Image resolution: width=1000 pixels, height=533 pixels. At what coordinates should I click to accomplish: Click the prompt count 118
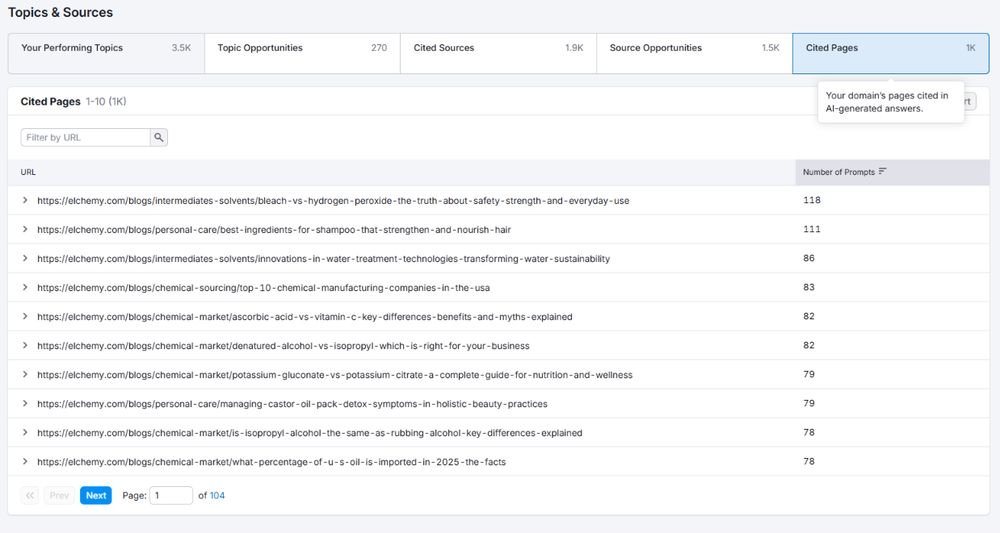812,200
